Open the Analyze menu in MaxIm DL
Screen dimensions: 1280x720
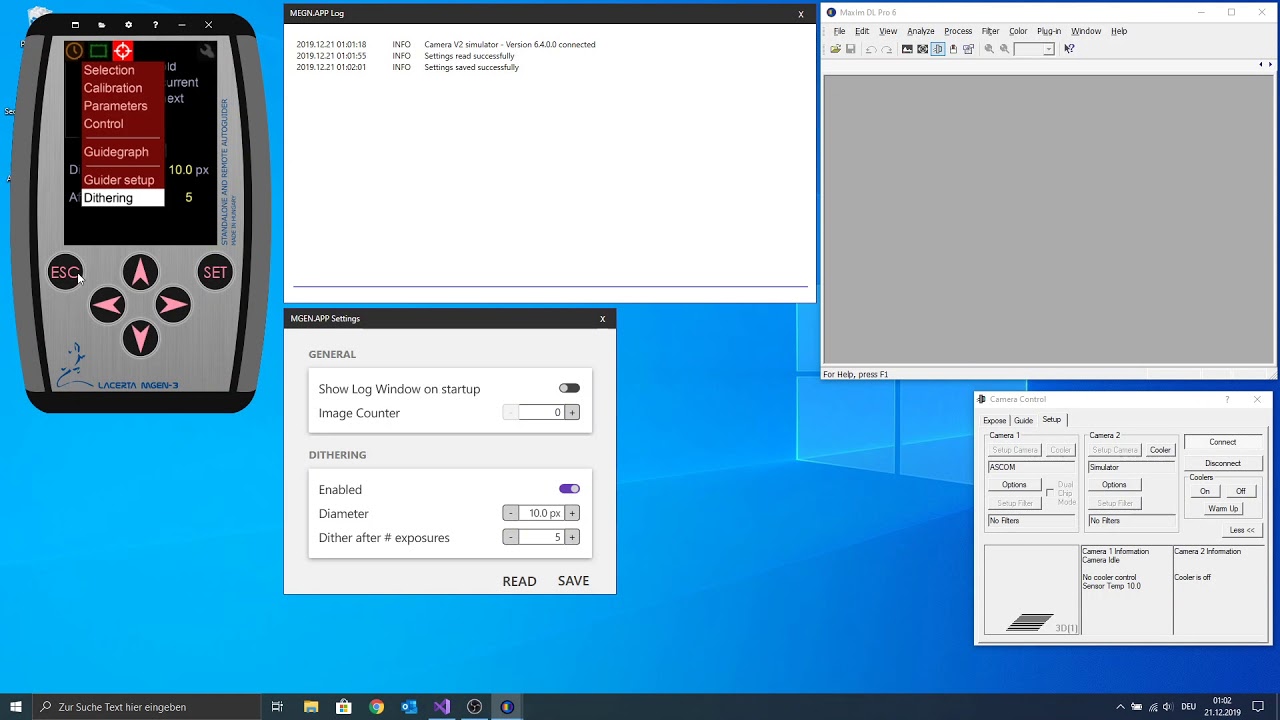(920, 31)
